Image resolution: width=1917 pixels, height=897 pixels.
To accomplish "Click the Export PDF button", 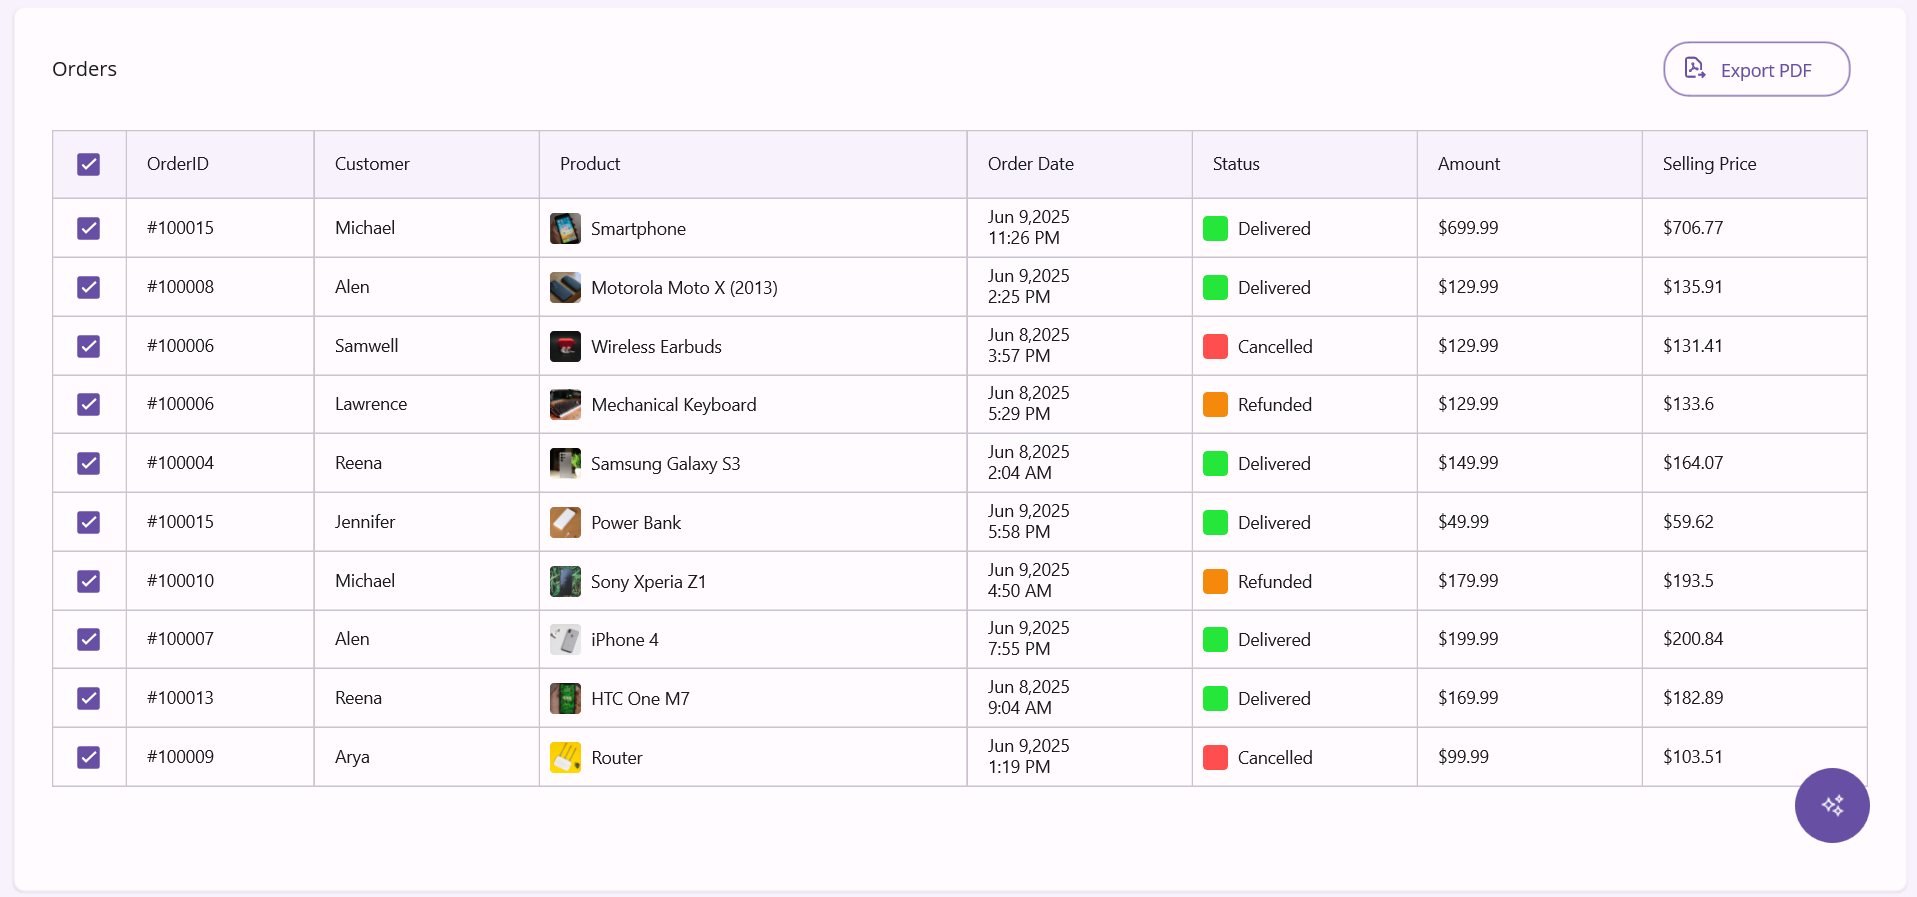I will tap(1756, 69).
